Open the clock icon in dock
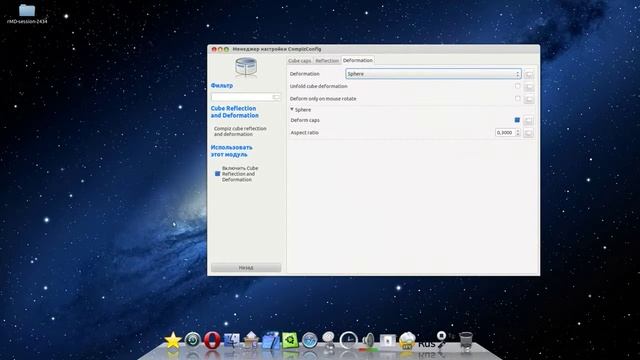Screen dimensions: 640x360 tap(348, 340)
